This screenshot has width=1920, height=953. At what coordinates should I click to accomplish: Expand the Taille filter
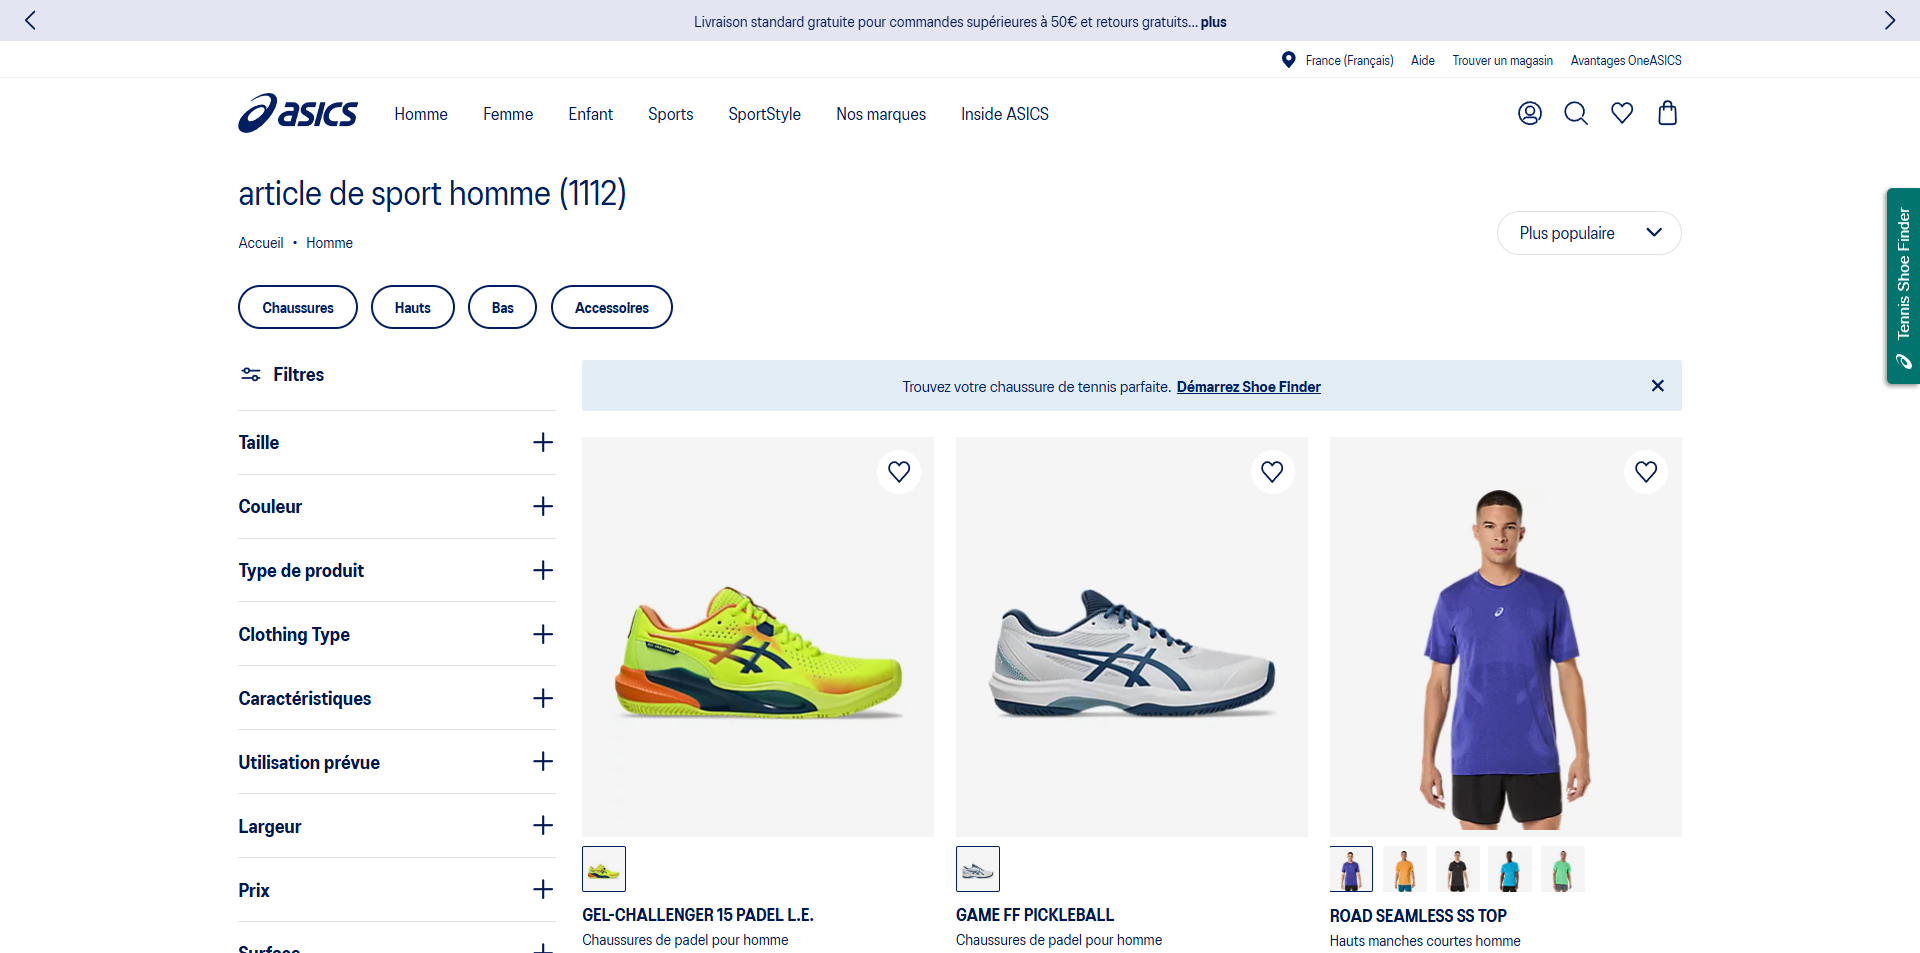[x=396, y=442]
